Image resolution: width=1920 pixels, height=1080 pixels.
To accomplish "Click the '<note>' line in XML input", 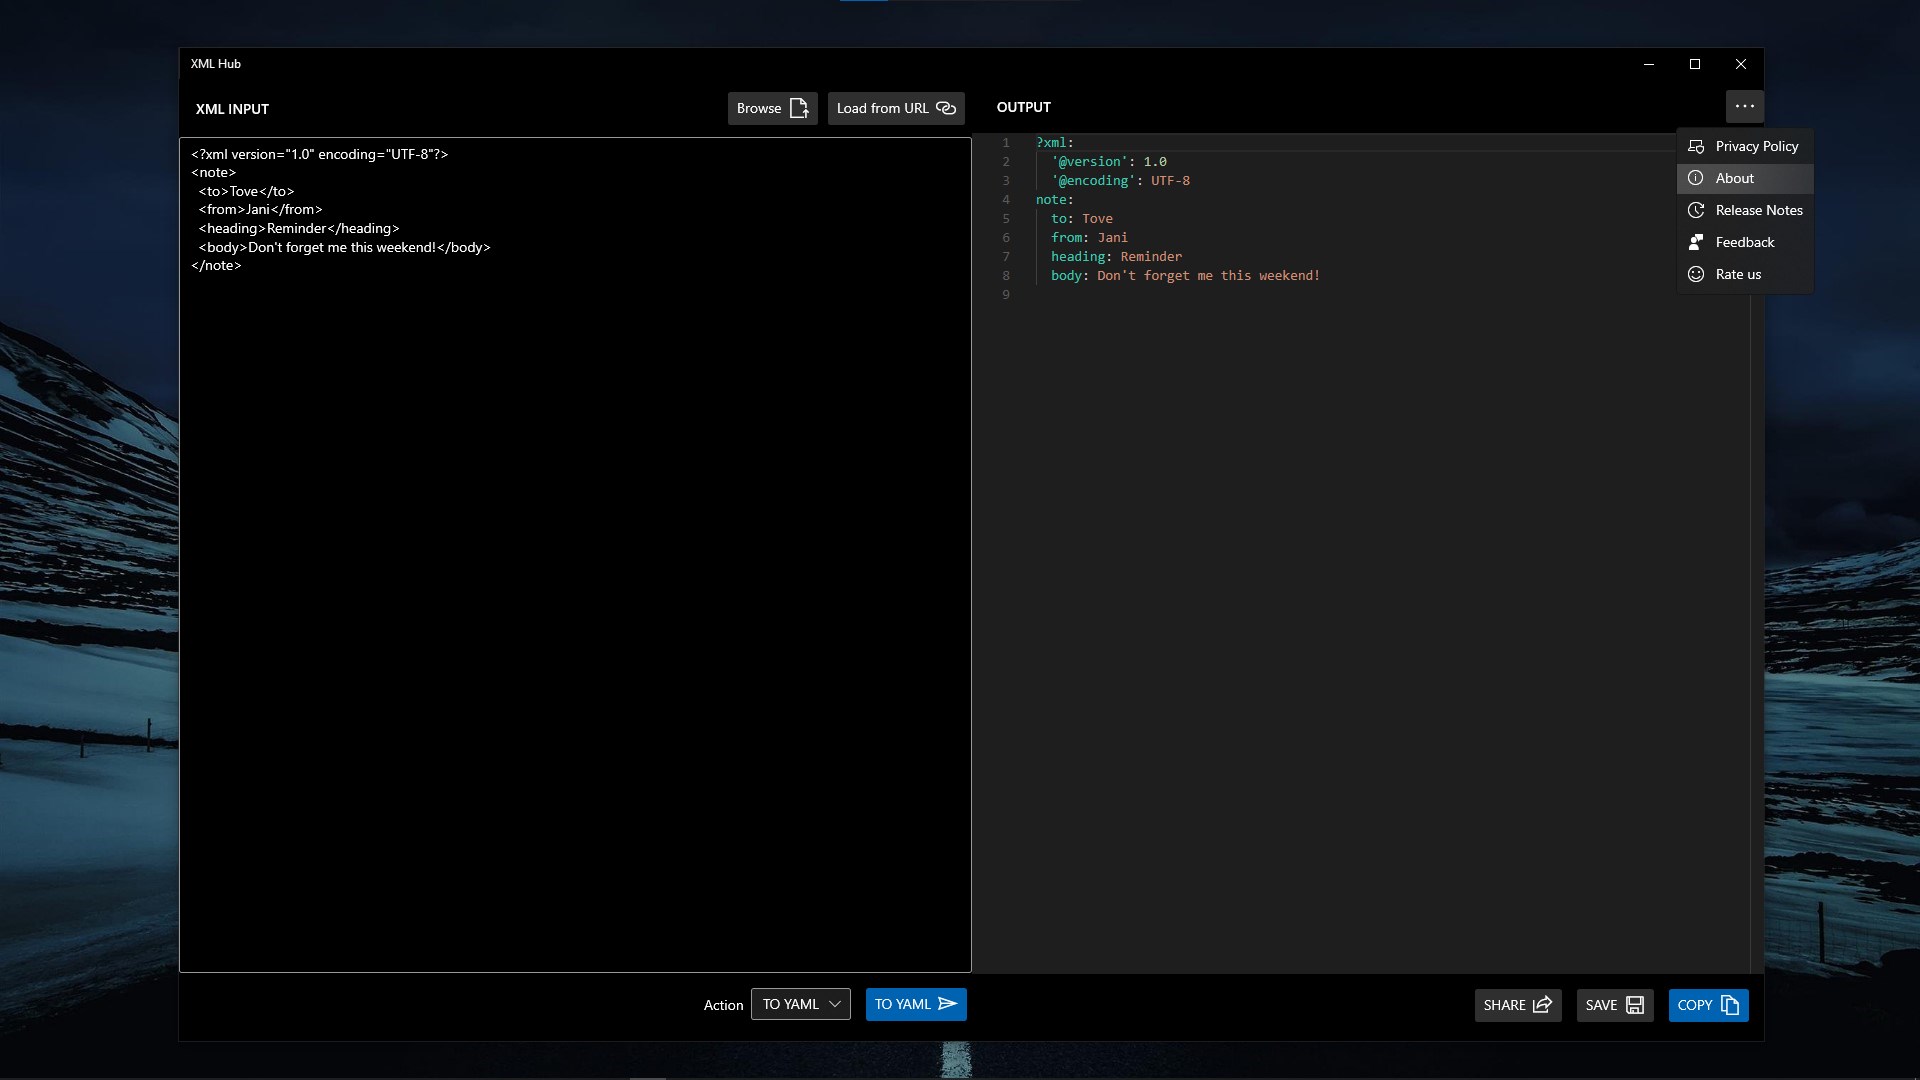I will (214, 172).
